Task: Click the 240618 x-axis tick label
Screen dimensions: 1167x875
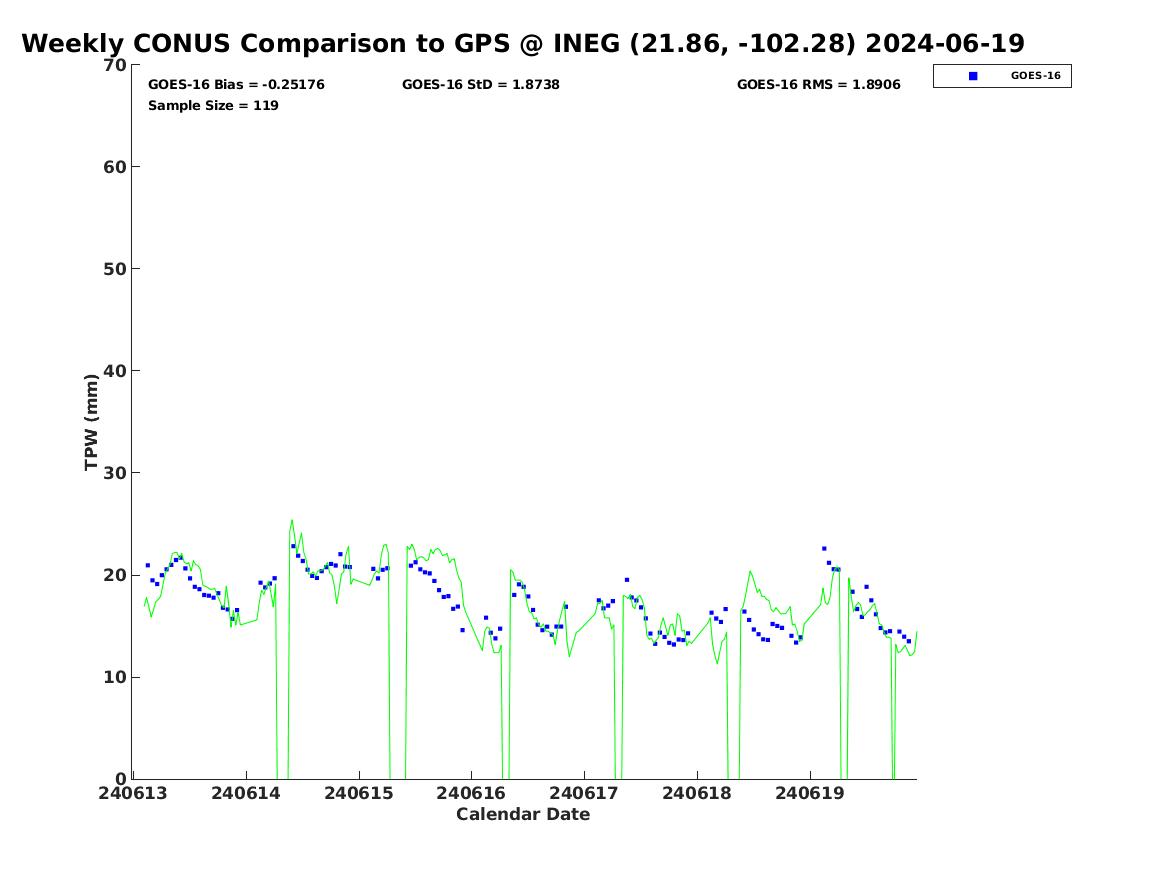Action: (x=697, y=793)
